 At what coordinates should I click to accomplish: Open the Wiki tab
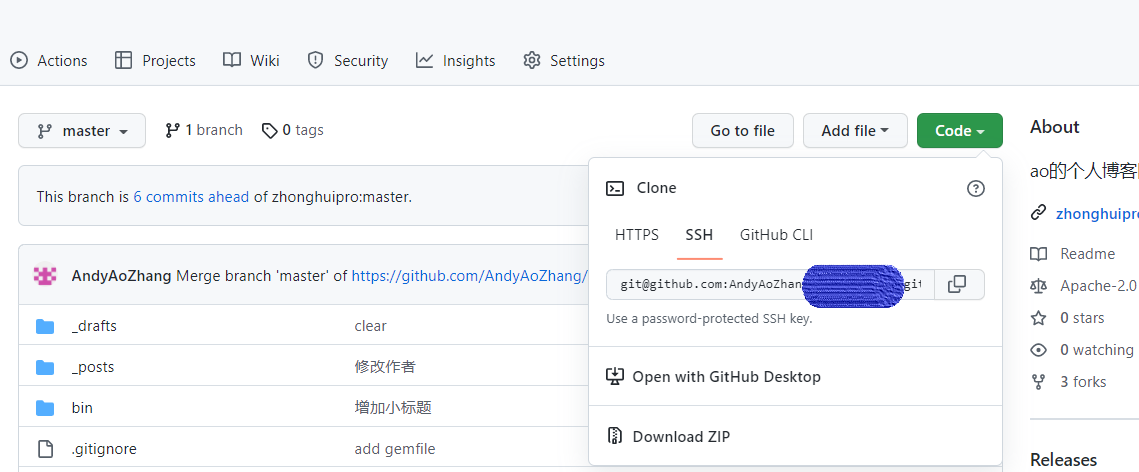tap(251, 60)
